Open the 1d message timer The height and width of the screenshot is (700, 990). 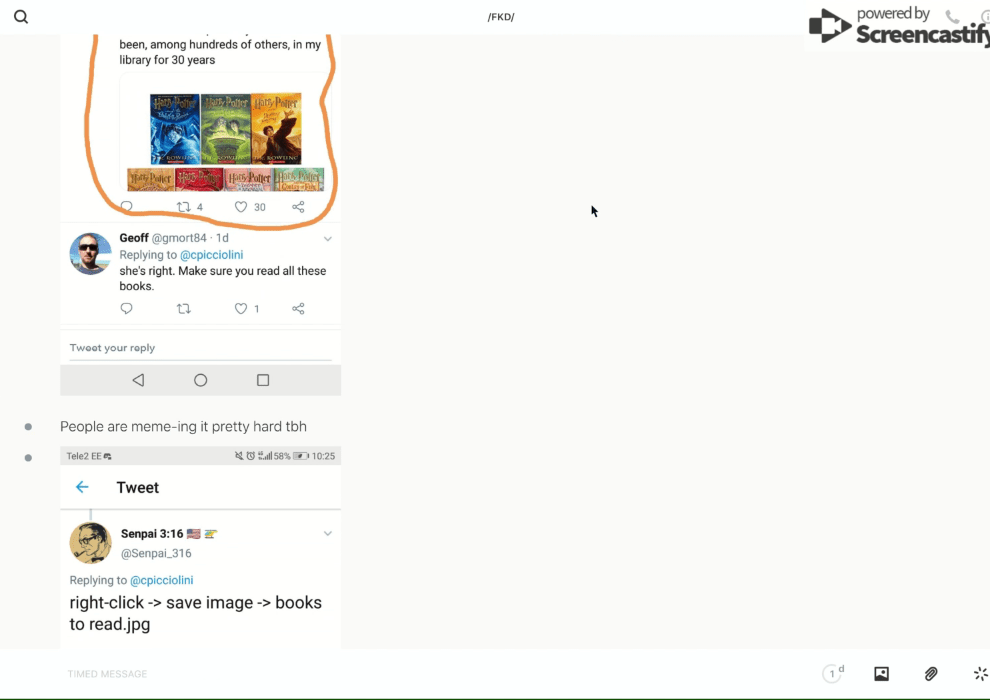pos(833,674)
